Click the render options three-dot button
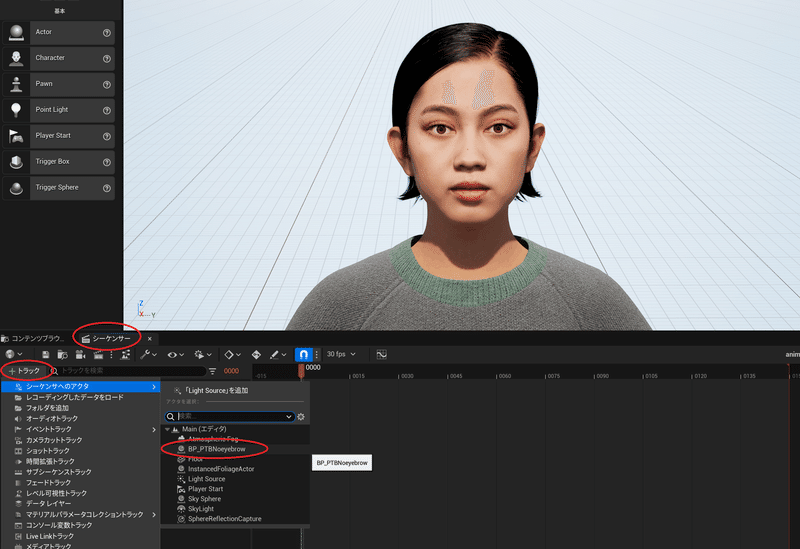The width and height of the screenshot is (800, 549). (x=111, y=354)
